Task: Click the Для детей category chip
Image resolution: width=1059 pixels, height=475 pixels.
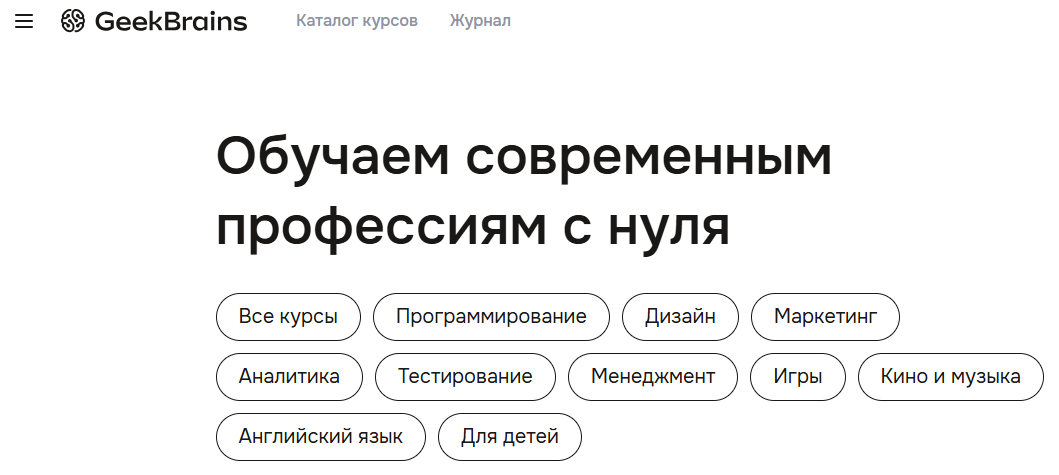Action: [x=510, y=437]
